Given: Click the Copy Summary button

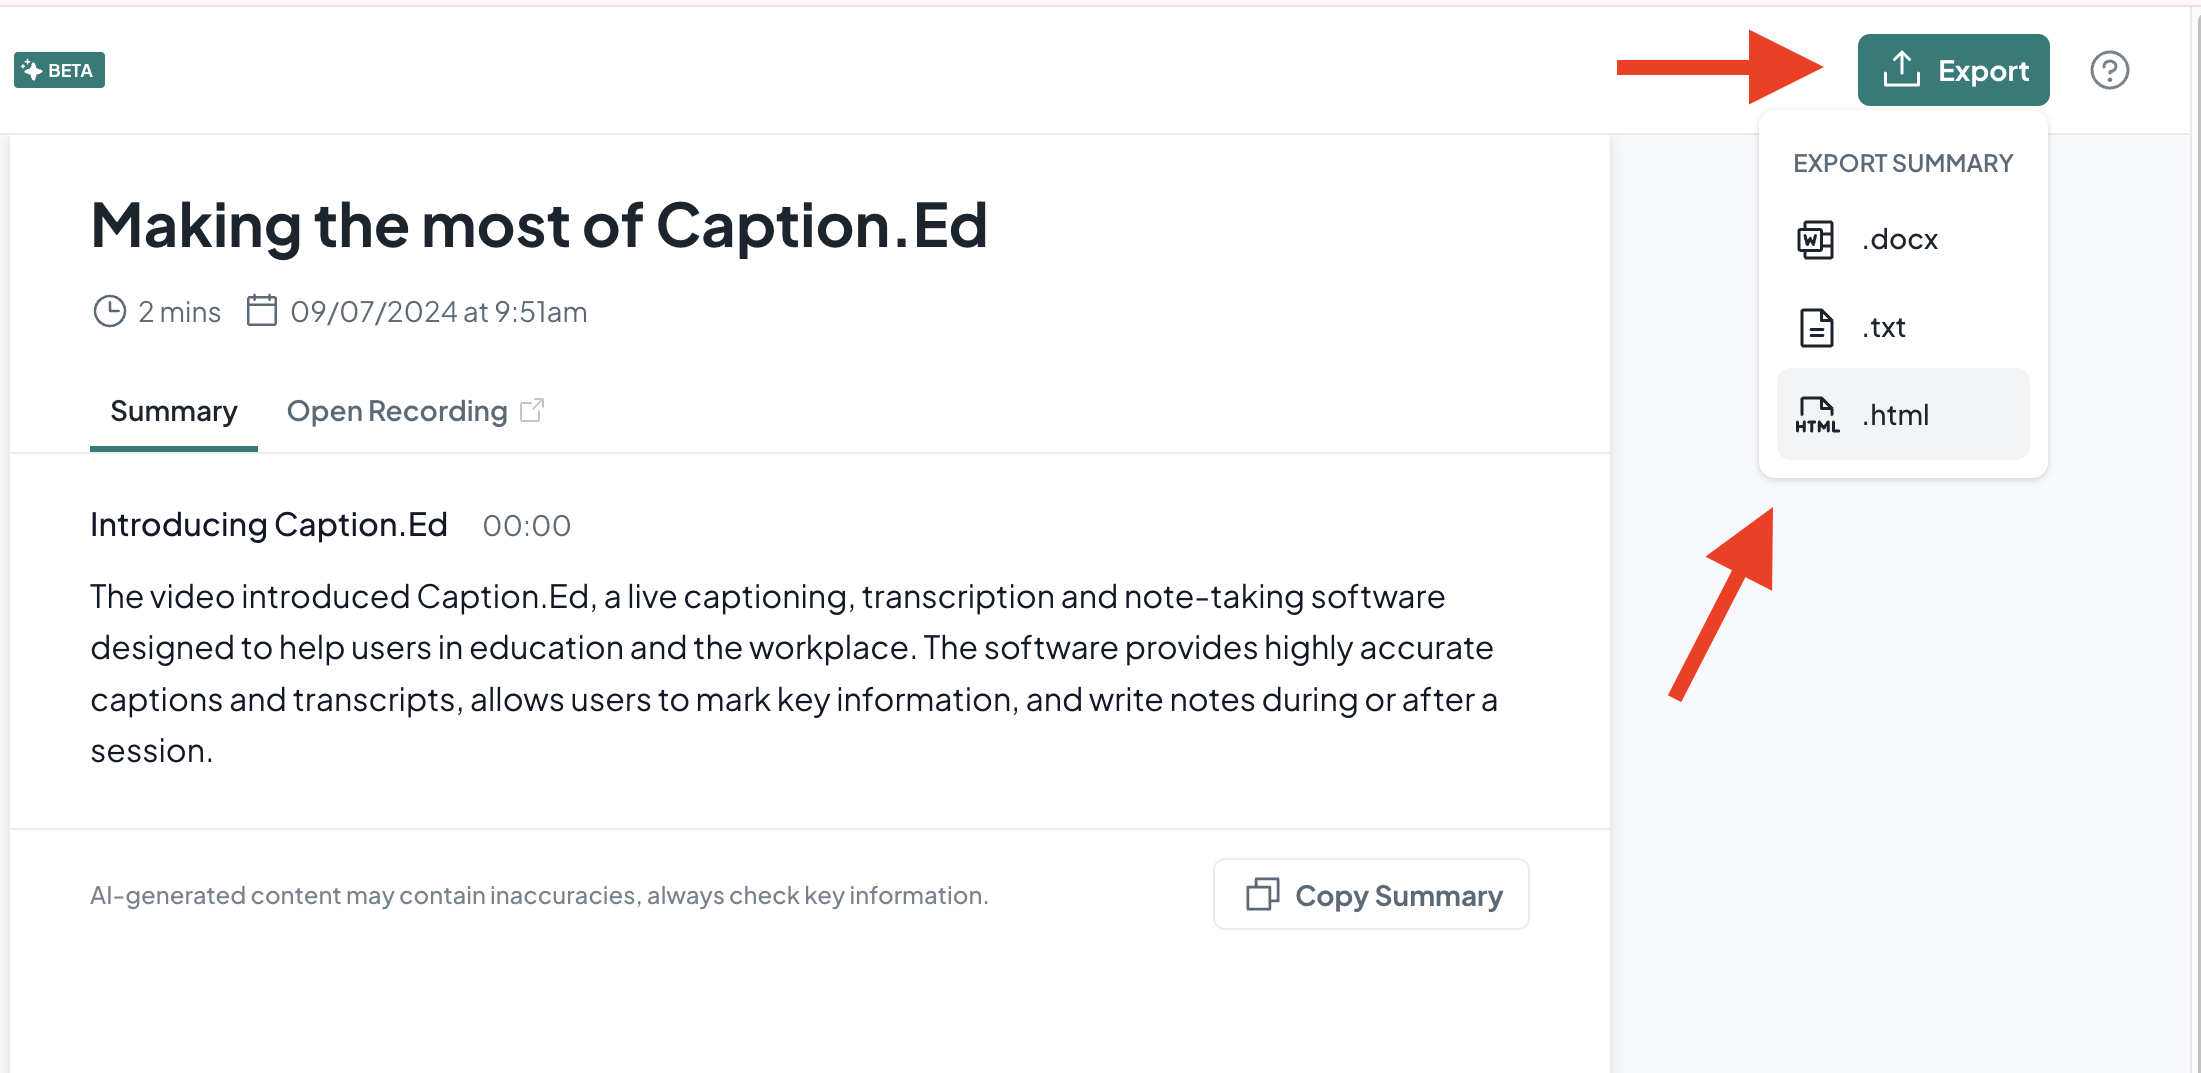Looking at the screenshot, I should [1371, 894].
